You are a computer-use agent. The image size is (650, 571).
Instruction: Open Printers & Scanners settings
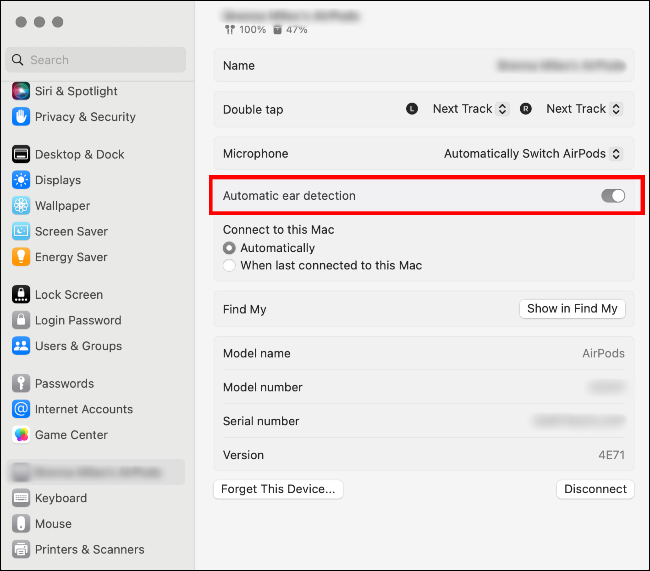coord(90,549)
